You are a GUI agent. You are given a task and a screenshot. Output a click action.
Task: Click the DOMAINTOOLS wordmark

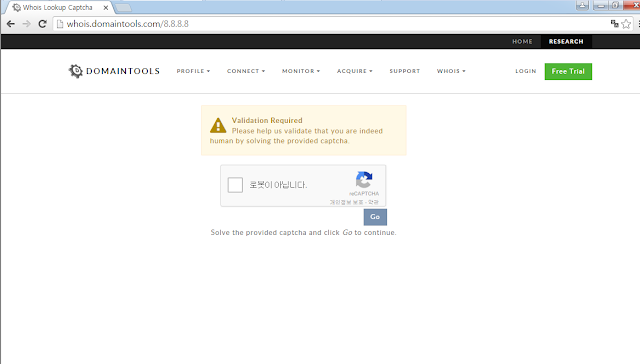click(x=123, y=71)
